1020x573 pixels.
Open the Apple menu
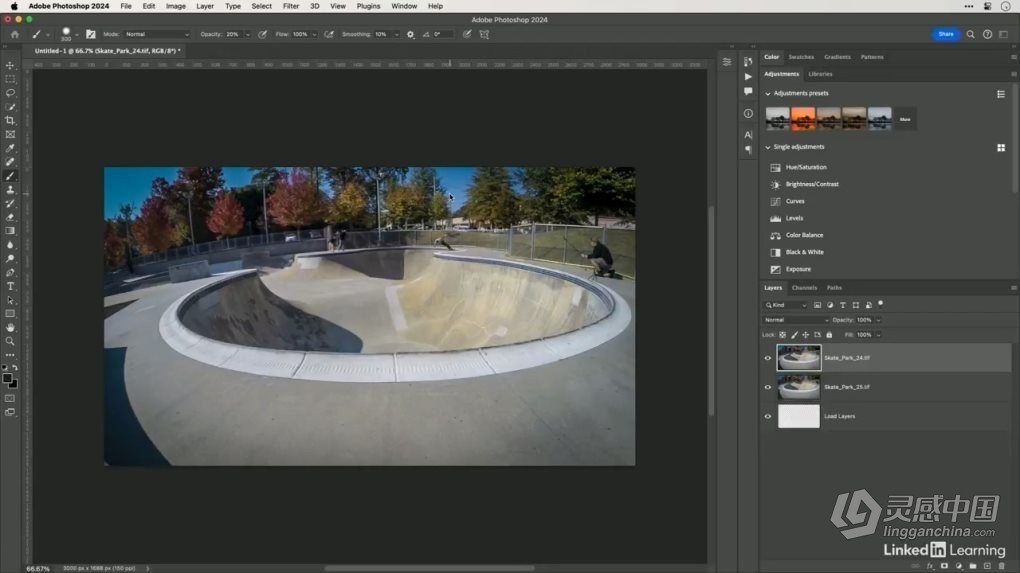tap(14, 6)
